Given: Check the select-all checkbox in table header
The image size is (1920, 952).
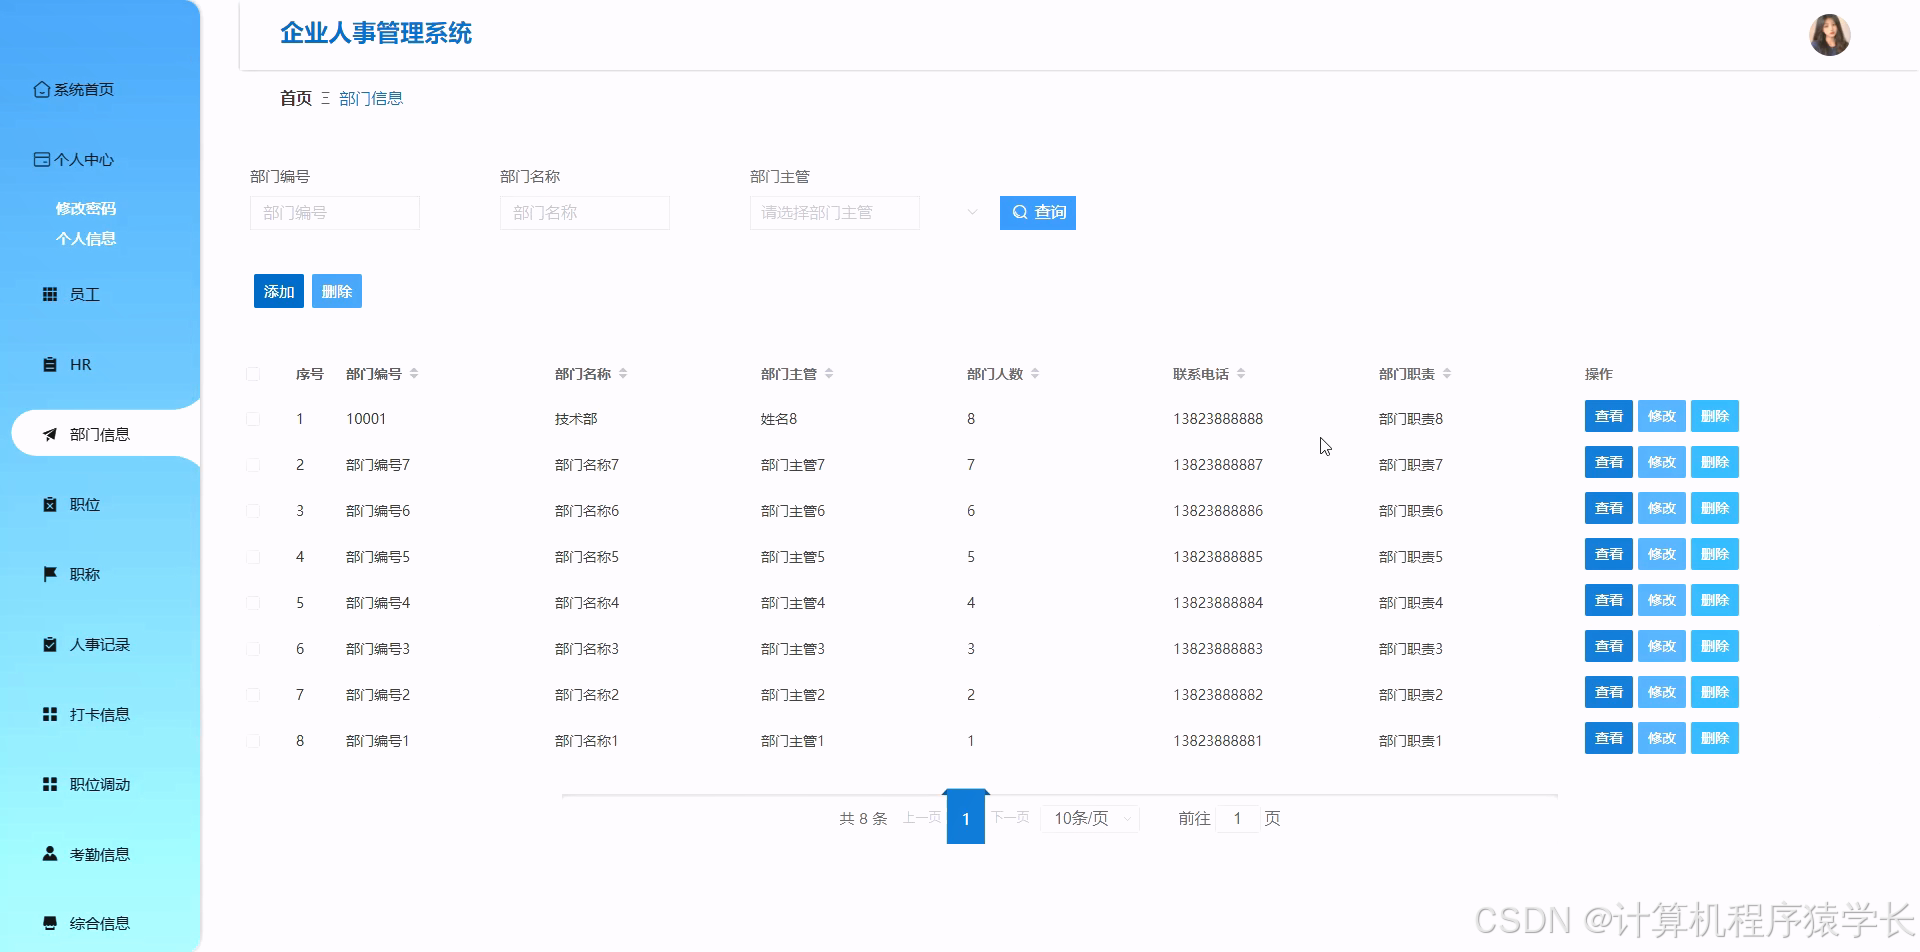Looking at the screenshot, I should (x=253, y=373).
